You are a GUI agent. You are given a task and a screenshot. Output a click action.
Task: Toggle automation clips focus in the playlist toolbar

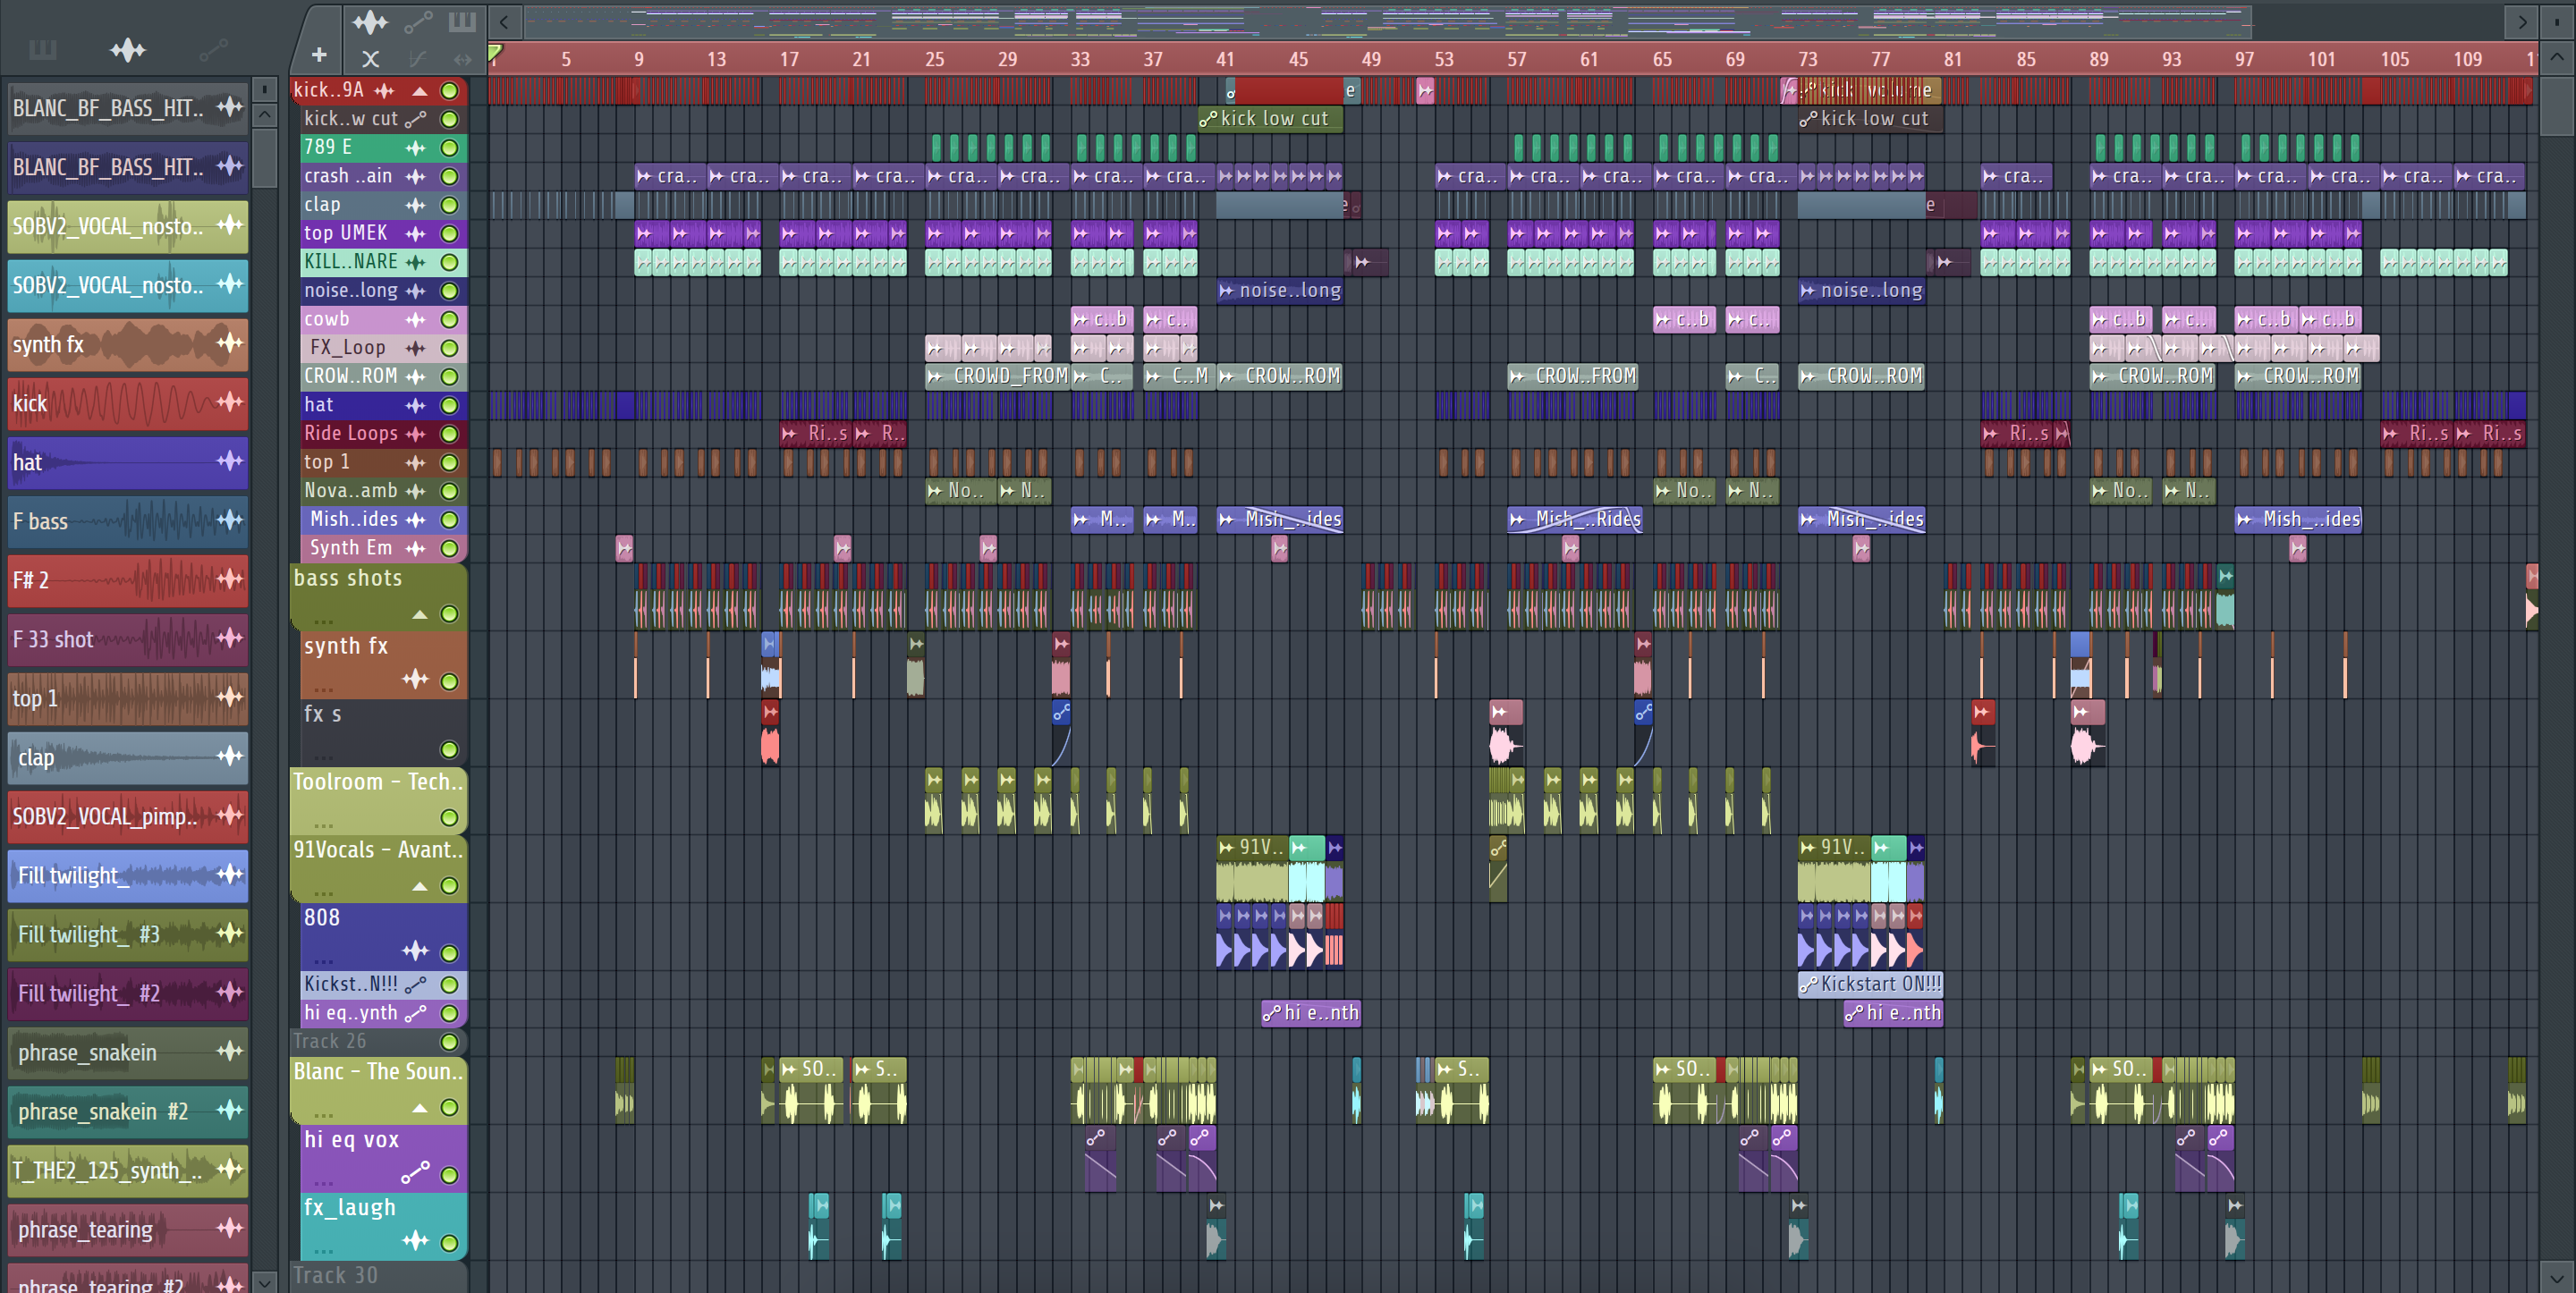coord(418,21)
